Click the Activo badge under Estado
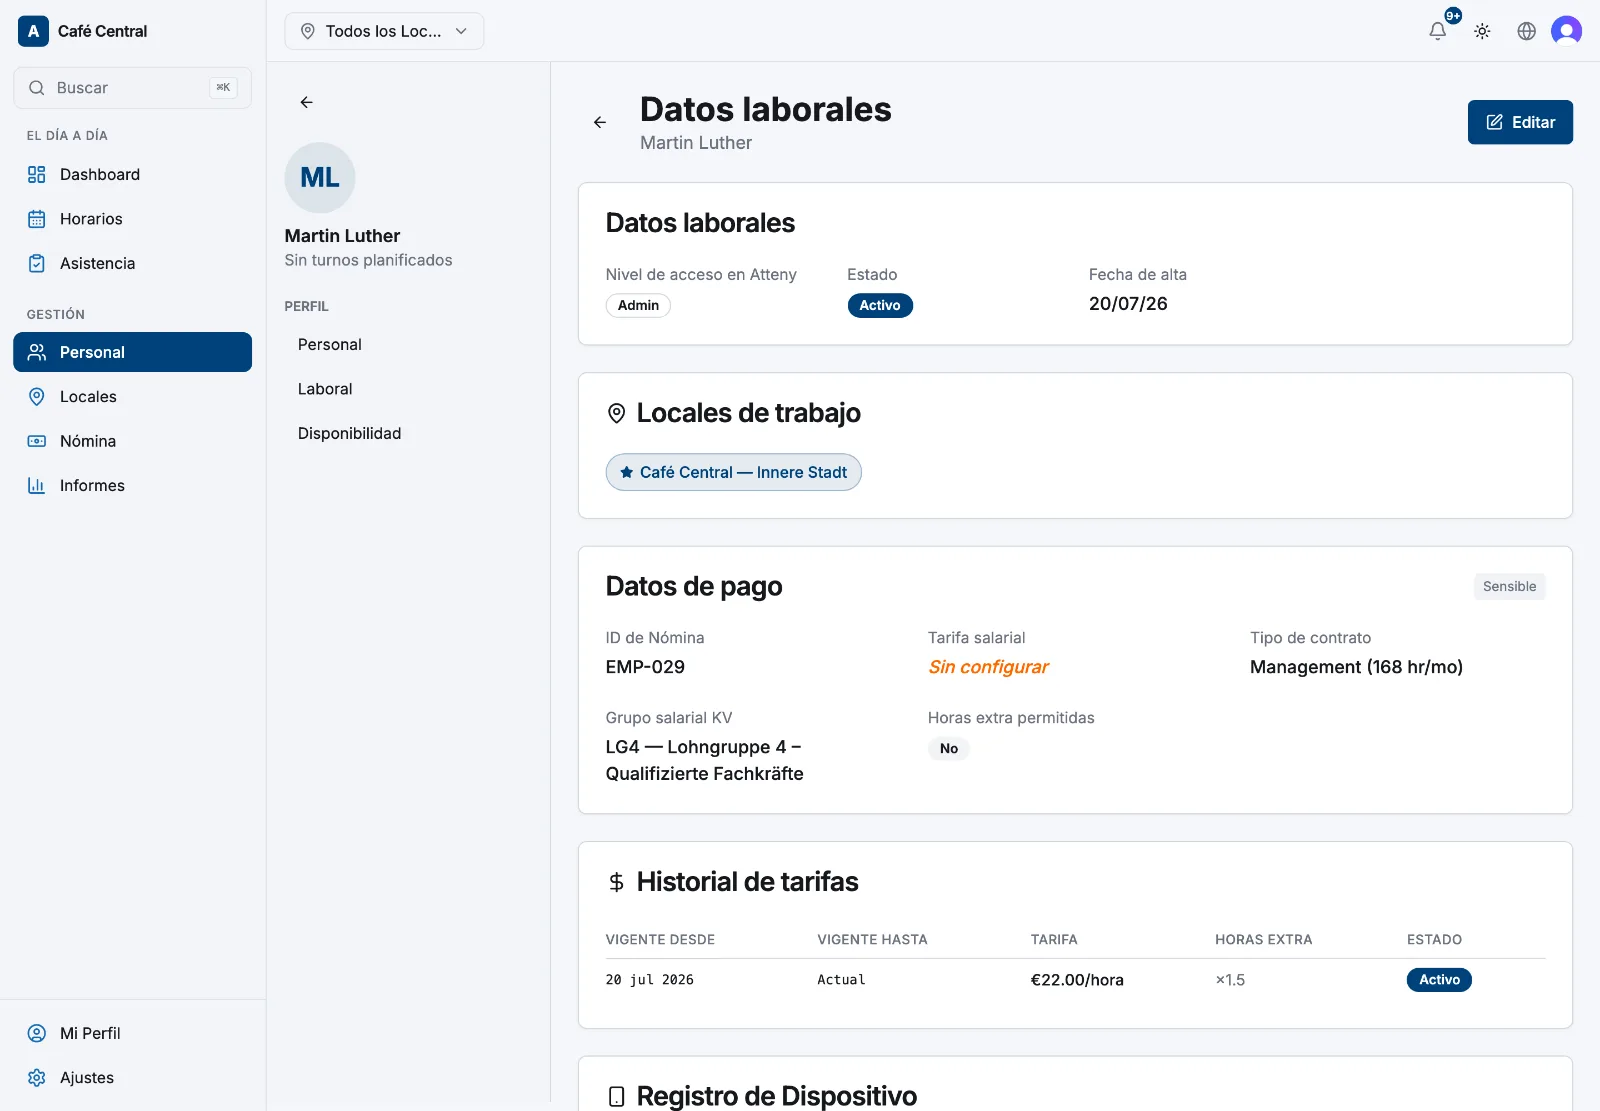This screenshot has width=1600, height=1111. [880, 305]
